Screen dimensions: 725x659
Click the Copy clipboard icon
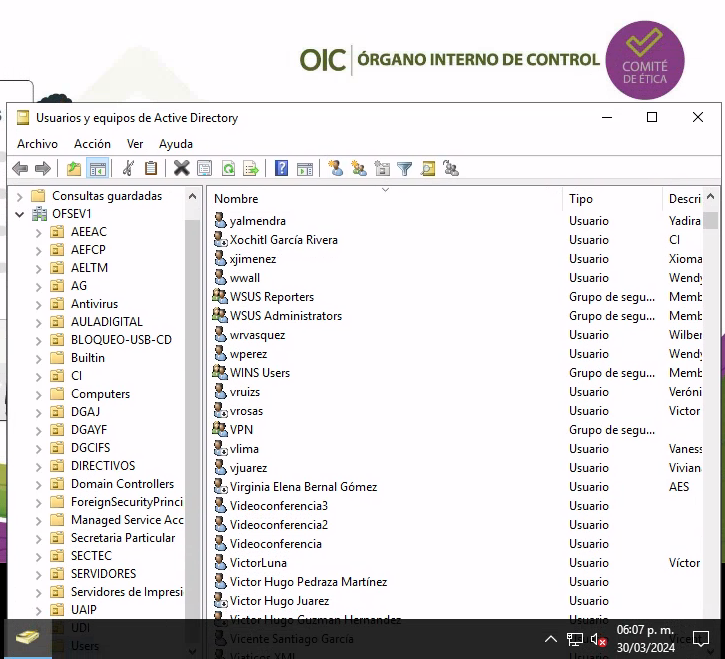(151, 168)
